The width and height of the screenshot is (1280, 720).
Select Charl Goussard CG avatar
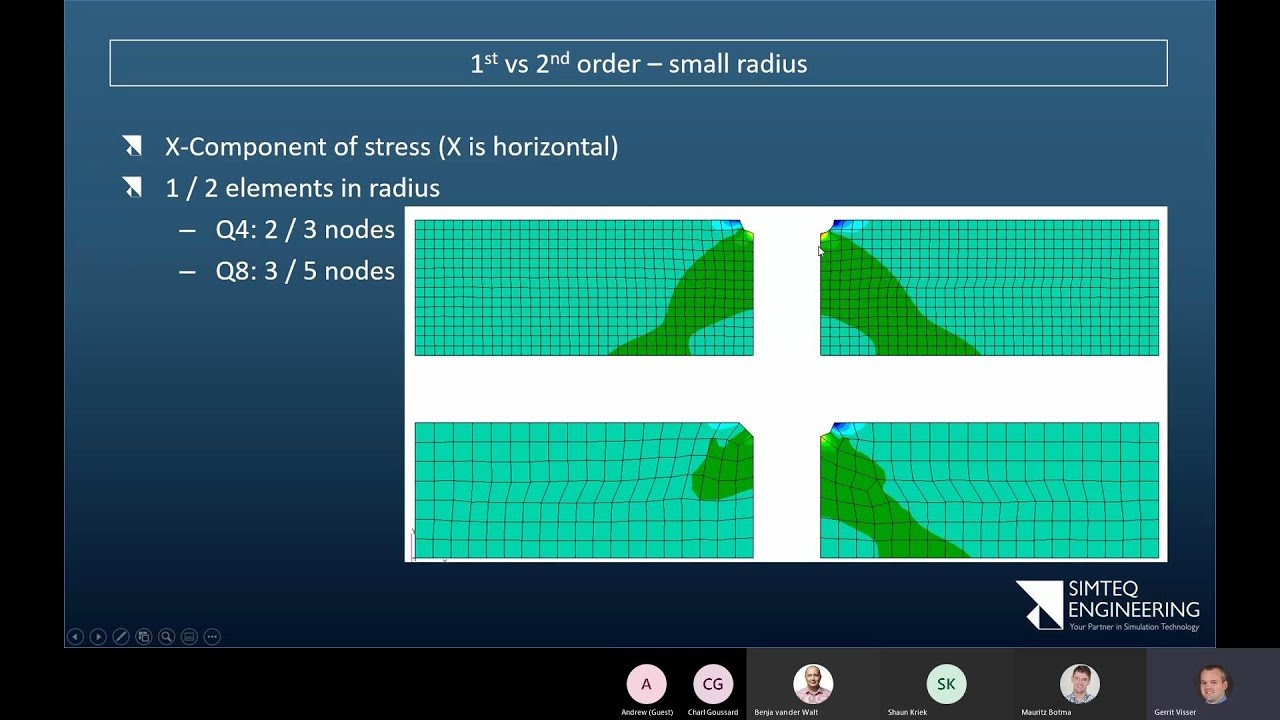[713, 684]
